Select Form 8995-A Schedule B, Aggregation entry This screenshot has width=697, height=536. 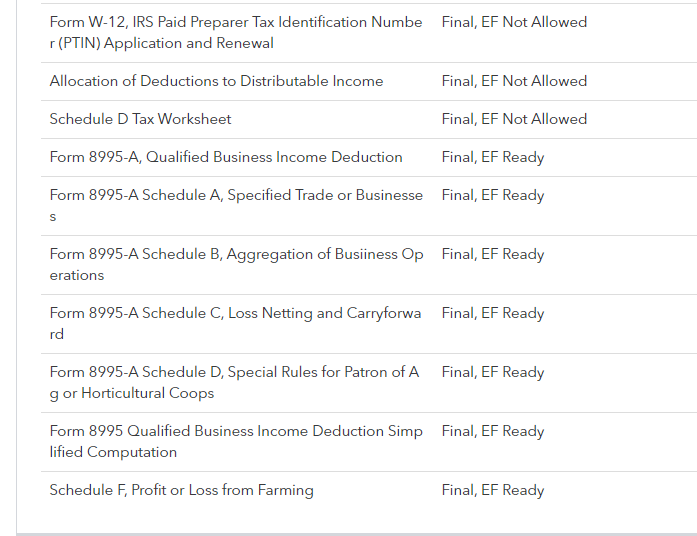pos(235,264)
